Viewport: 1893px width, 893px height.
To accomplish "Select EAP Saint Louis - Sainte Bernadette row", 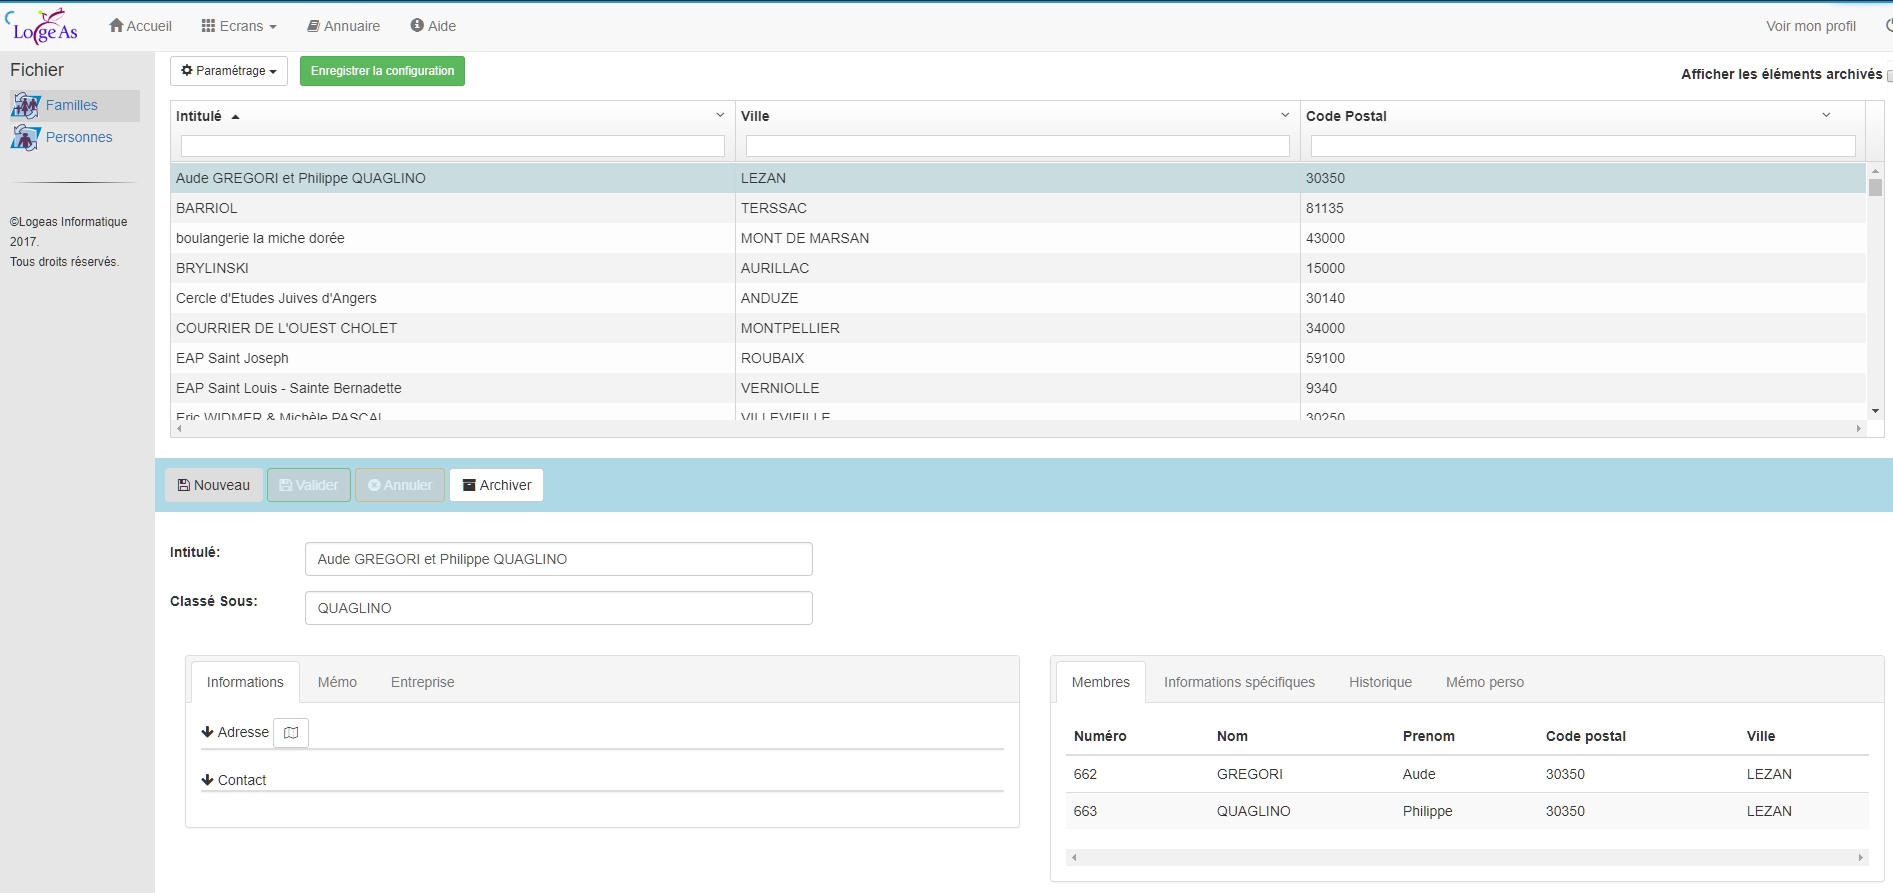I will click(x=1018, y=388).
